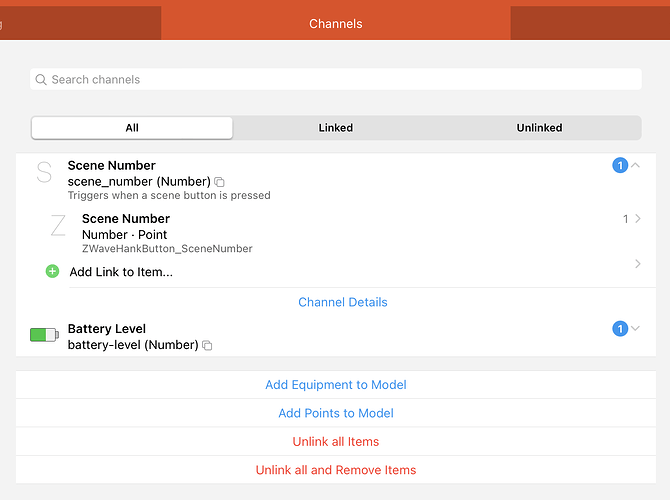Expand the Battery Level channel
This screenshot has height=500, width=670.
pyautogui.click(x=636, y=328)
